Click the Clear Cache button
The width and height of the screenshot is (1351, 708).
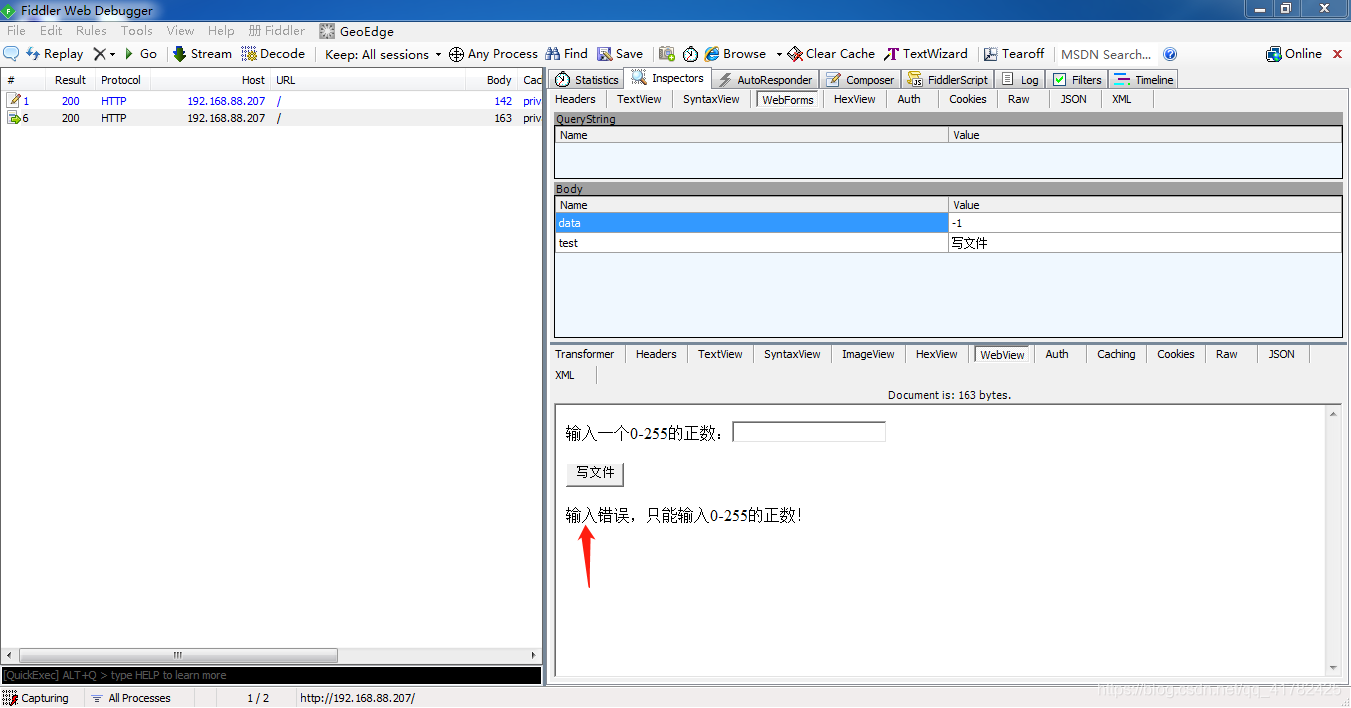[x=831, y=54]
